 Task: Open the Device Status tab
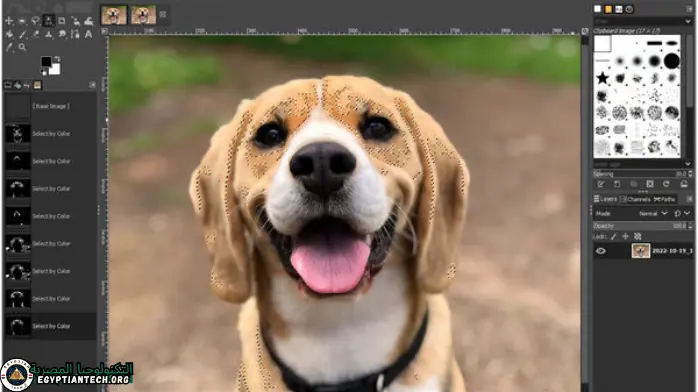tap(17, 85)
